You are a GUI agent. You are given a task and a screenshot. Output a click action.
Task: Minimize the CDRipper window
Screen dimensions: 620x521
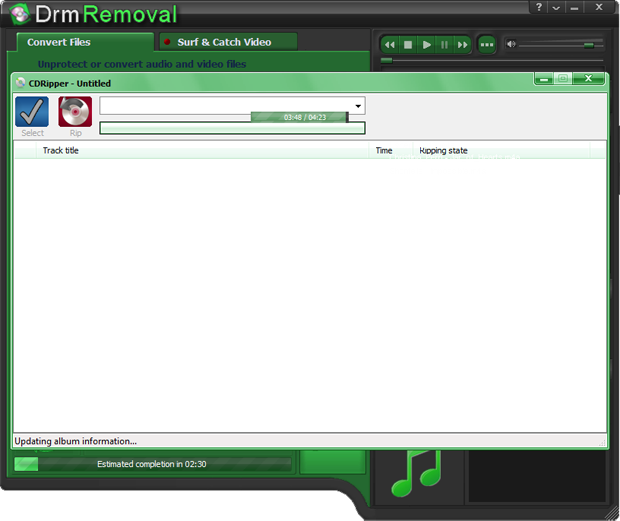544,79
